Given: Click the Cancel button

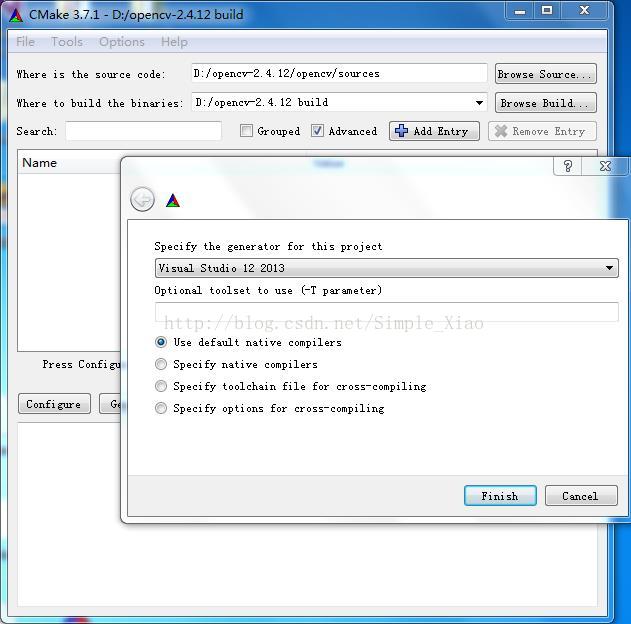Looking at the screenshot, I should (581, 496).
